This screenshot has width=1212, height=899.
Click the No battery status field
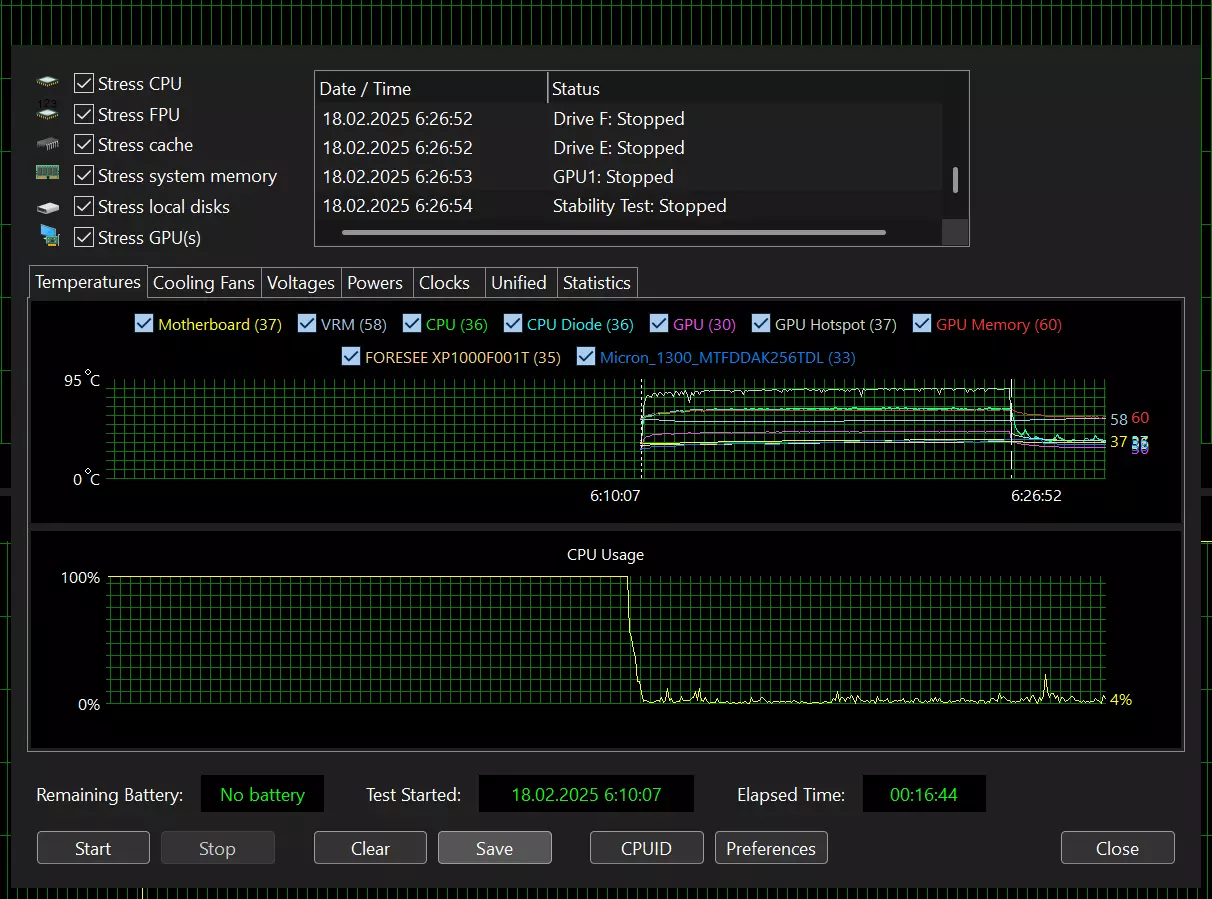[262, 795]
